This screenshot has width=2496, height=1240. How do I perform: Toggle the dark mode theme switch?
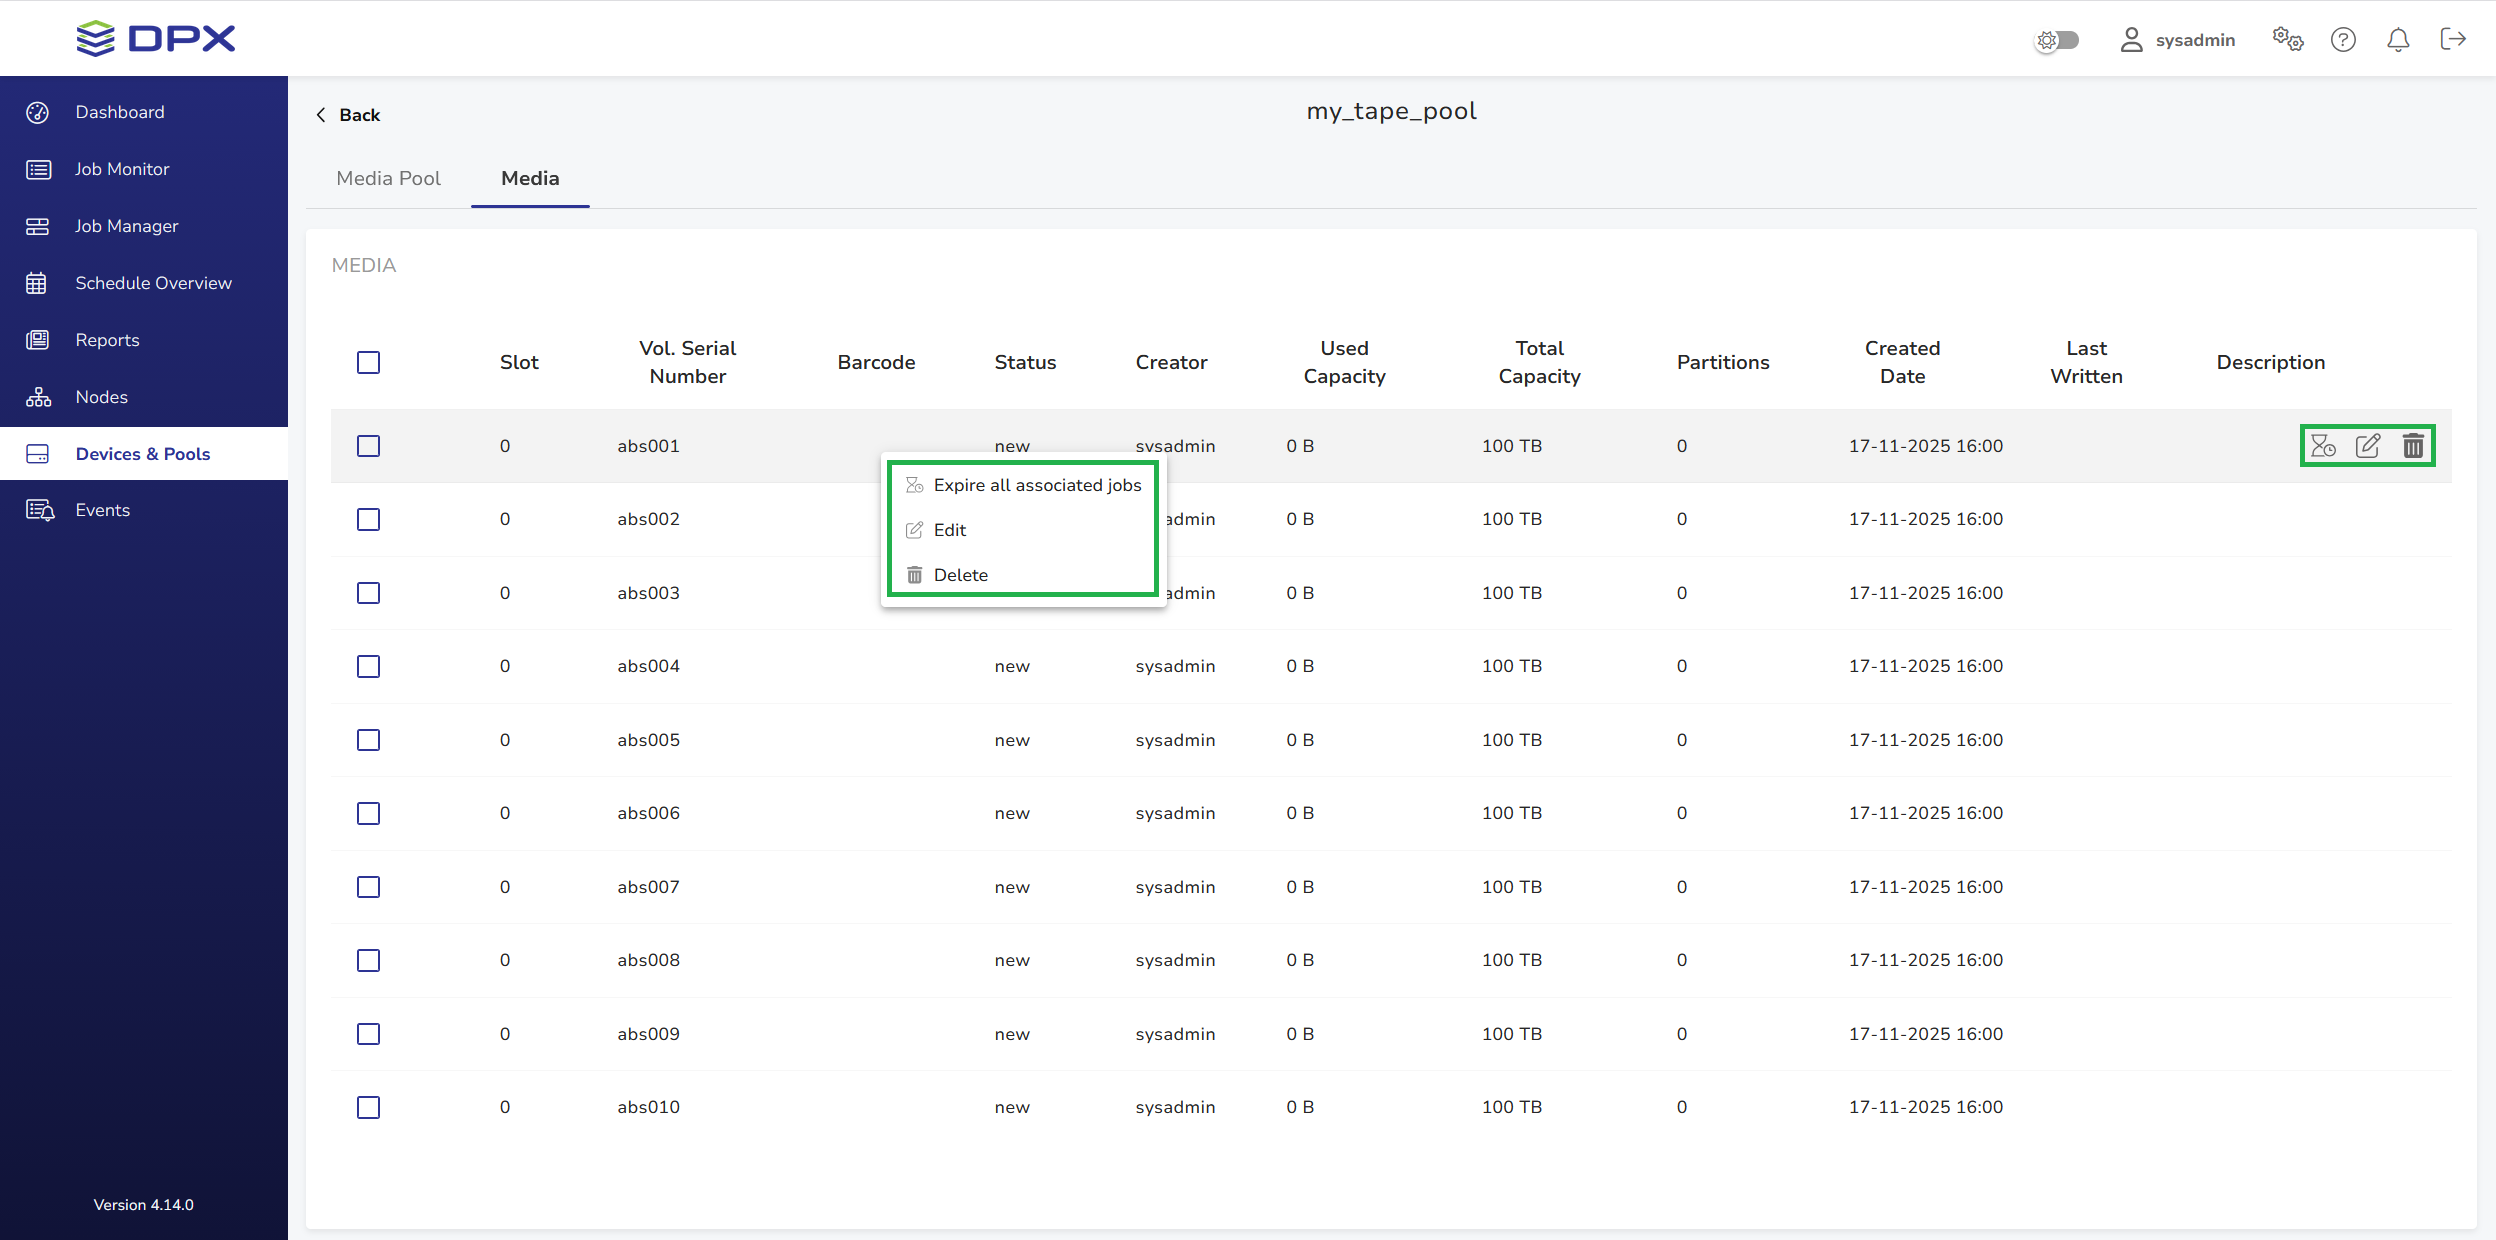[x=2058, y=40]
